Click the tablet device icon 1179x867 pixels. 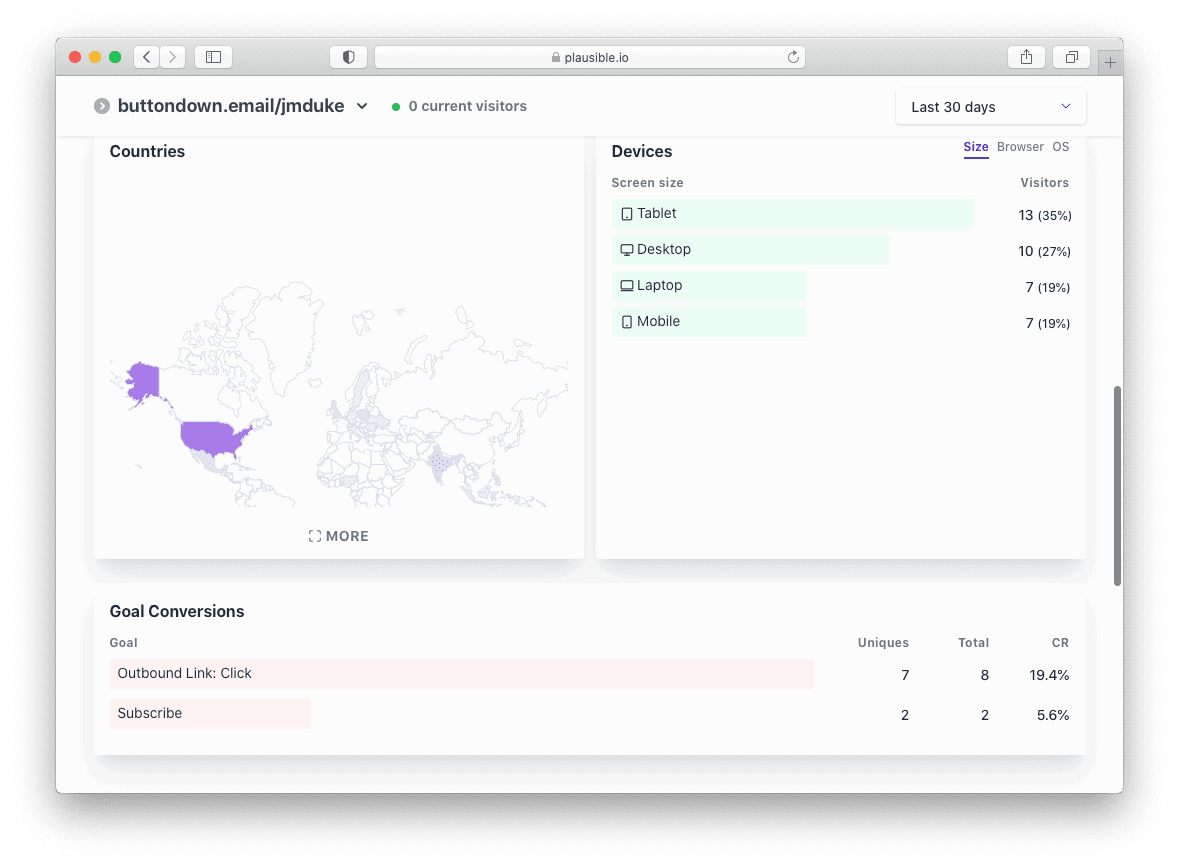627,213
